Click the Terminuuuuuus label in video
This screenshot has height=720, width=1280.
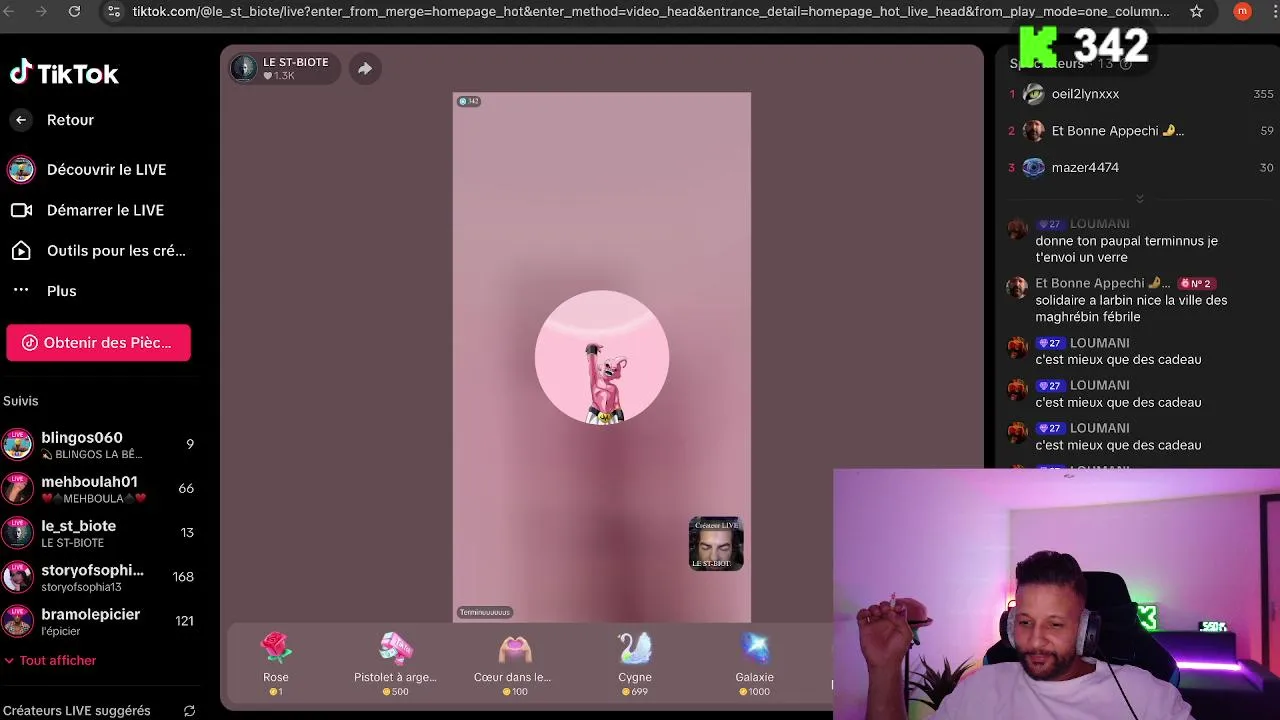pyautogui.click(x=484, y=612)
